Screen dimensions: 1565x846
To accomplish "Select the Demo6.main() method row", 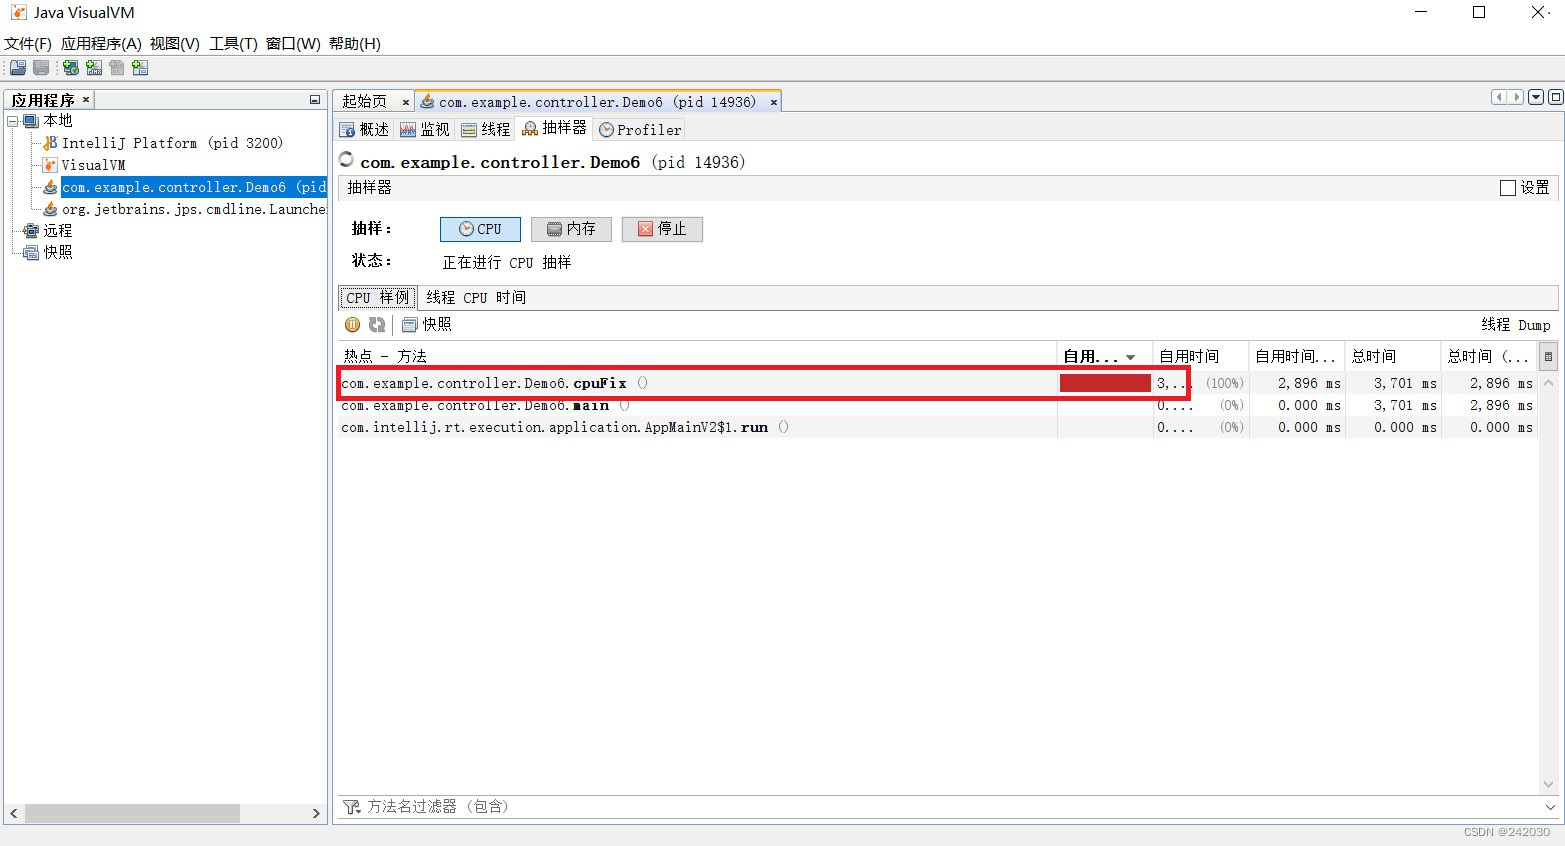I will point(937,405).
